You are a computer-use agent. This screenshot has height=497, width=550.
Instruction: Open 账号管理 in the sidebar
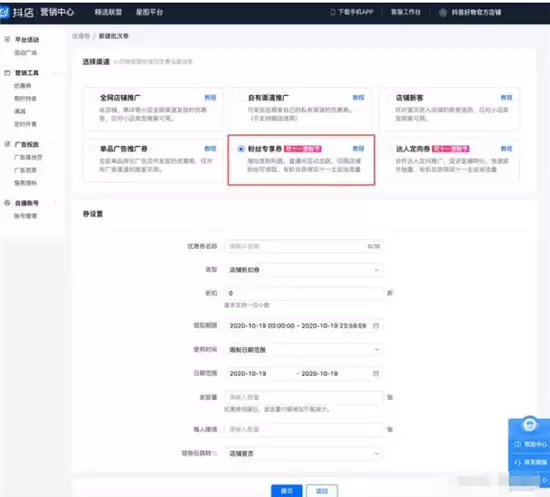(25, 216)
